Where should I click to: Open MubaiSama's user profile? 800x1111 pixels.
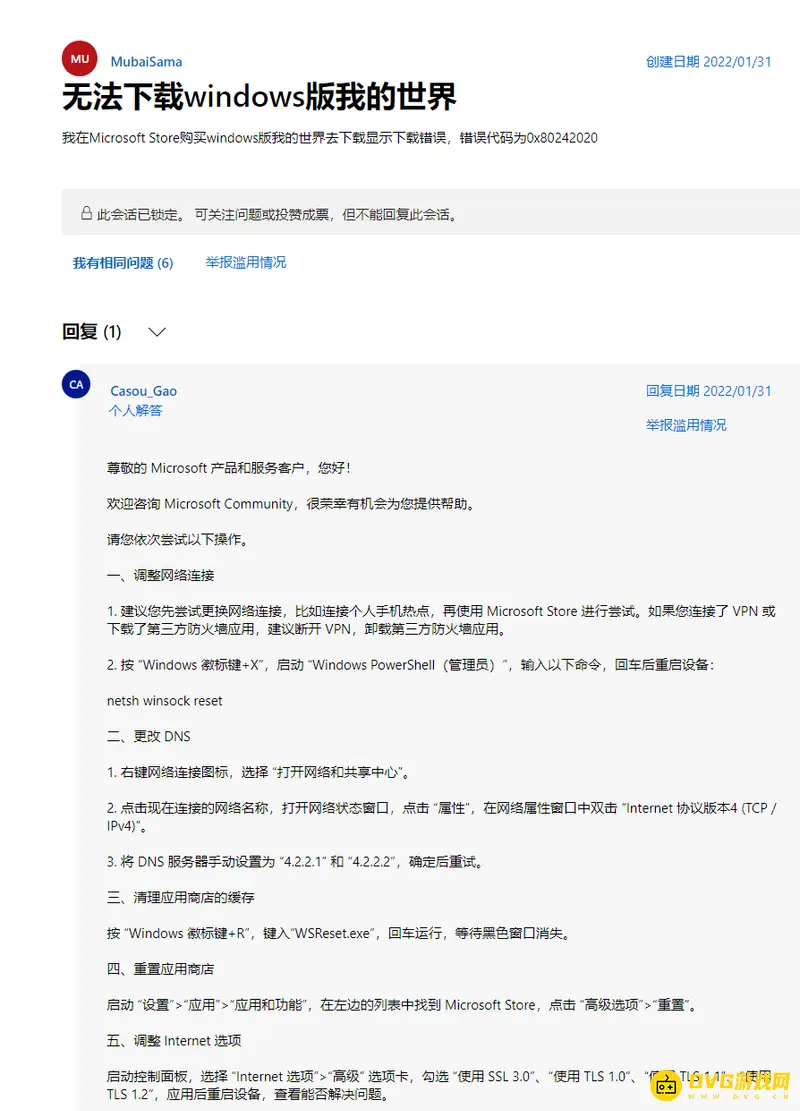pyautogui.click(x=146, y=61)
